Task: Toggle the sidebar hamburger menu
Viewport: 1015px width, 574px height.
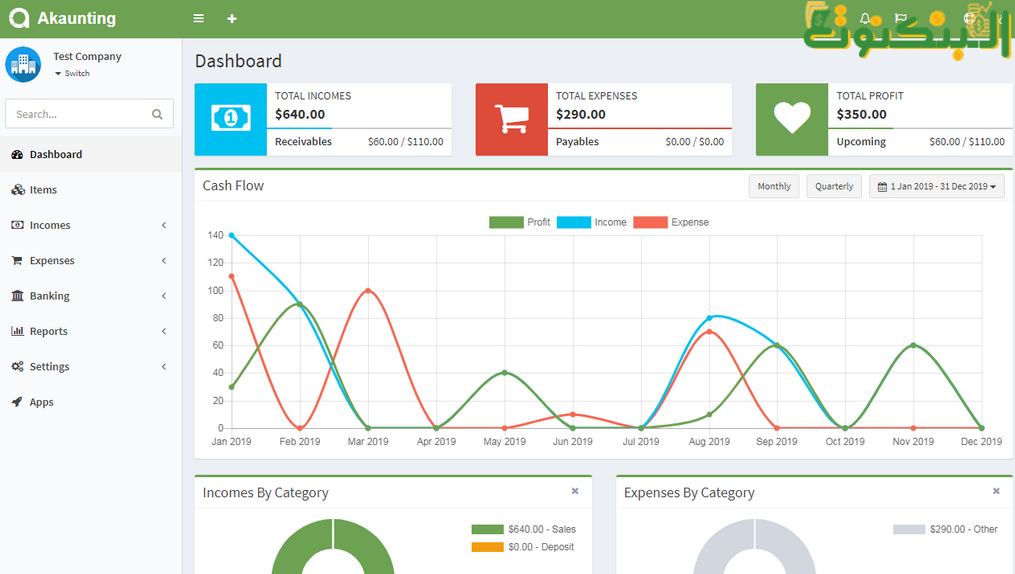Action: [x=199, y=19]
